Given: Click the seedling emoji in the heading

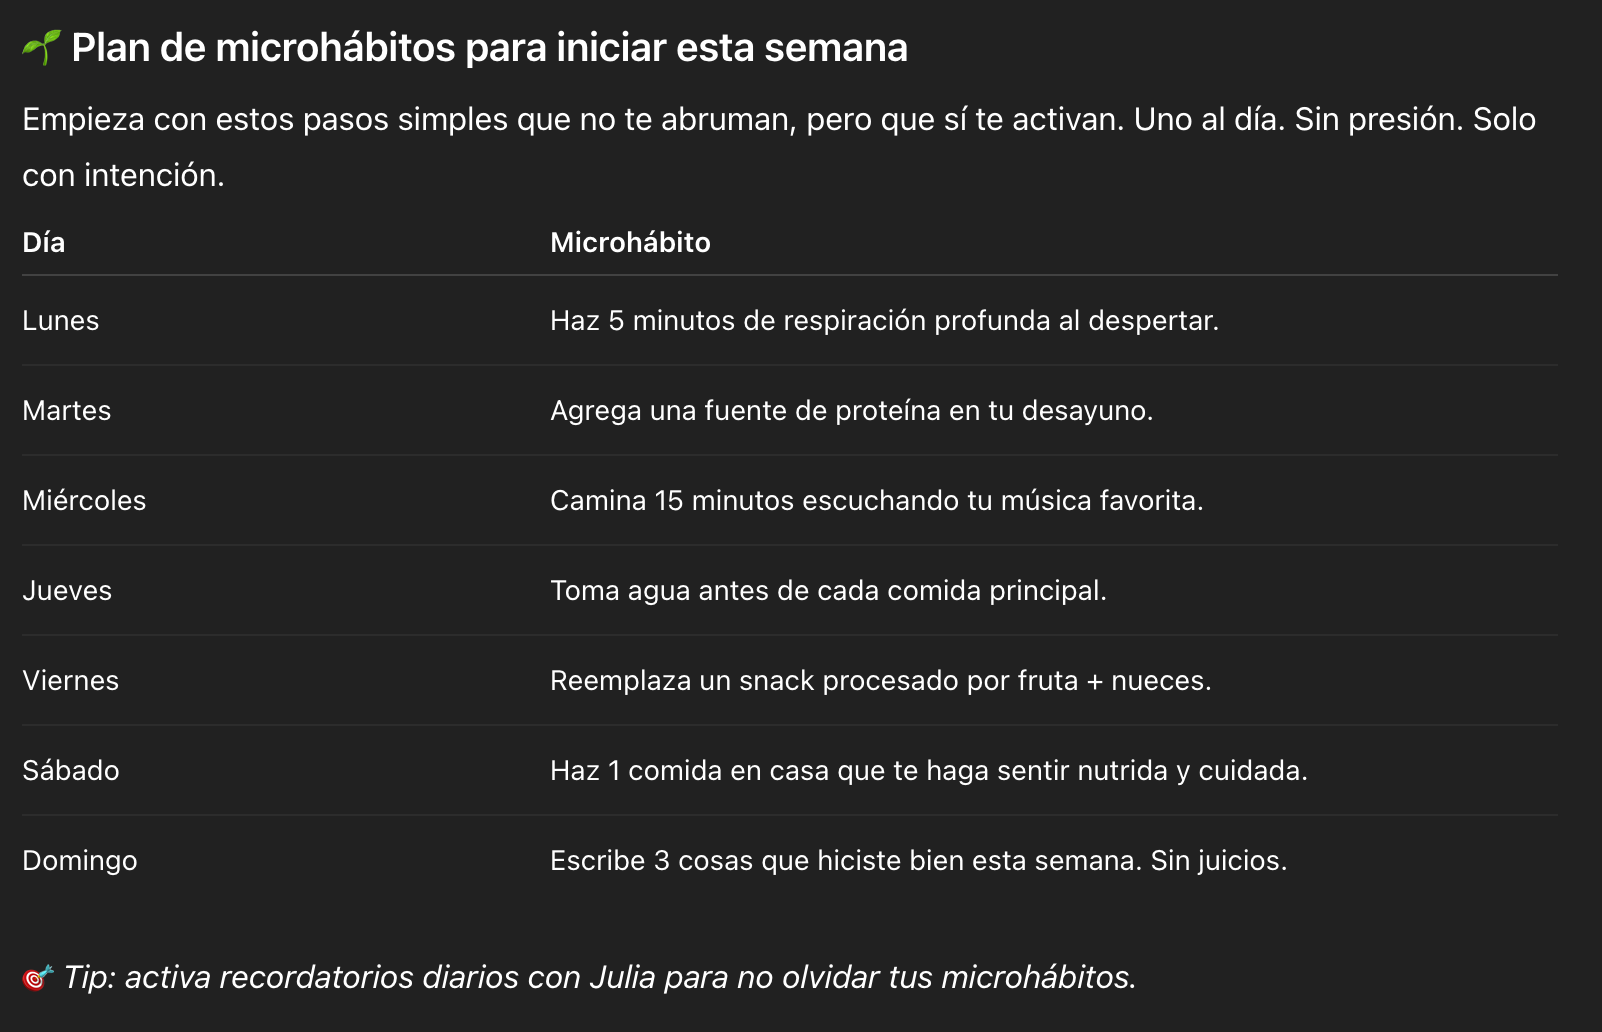Looking at the screenshot, I should point(41,47).
